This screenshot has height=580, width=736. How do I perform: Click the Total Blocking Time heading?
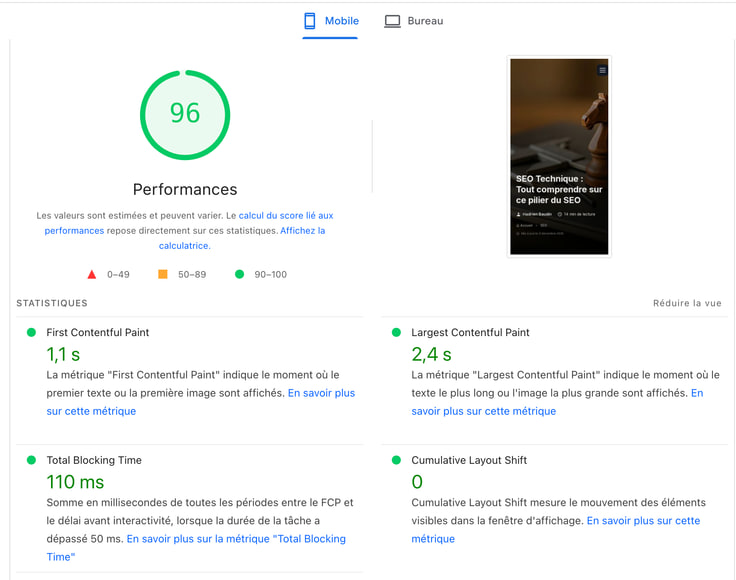tap(94, 460)
